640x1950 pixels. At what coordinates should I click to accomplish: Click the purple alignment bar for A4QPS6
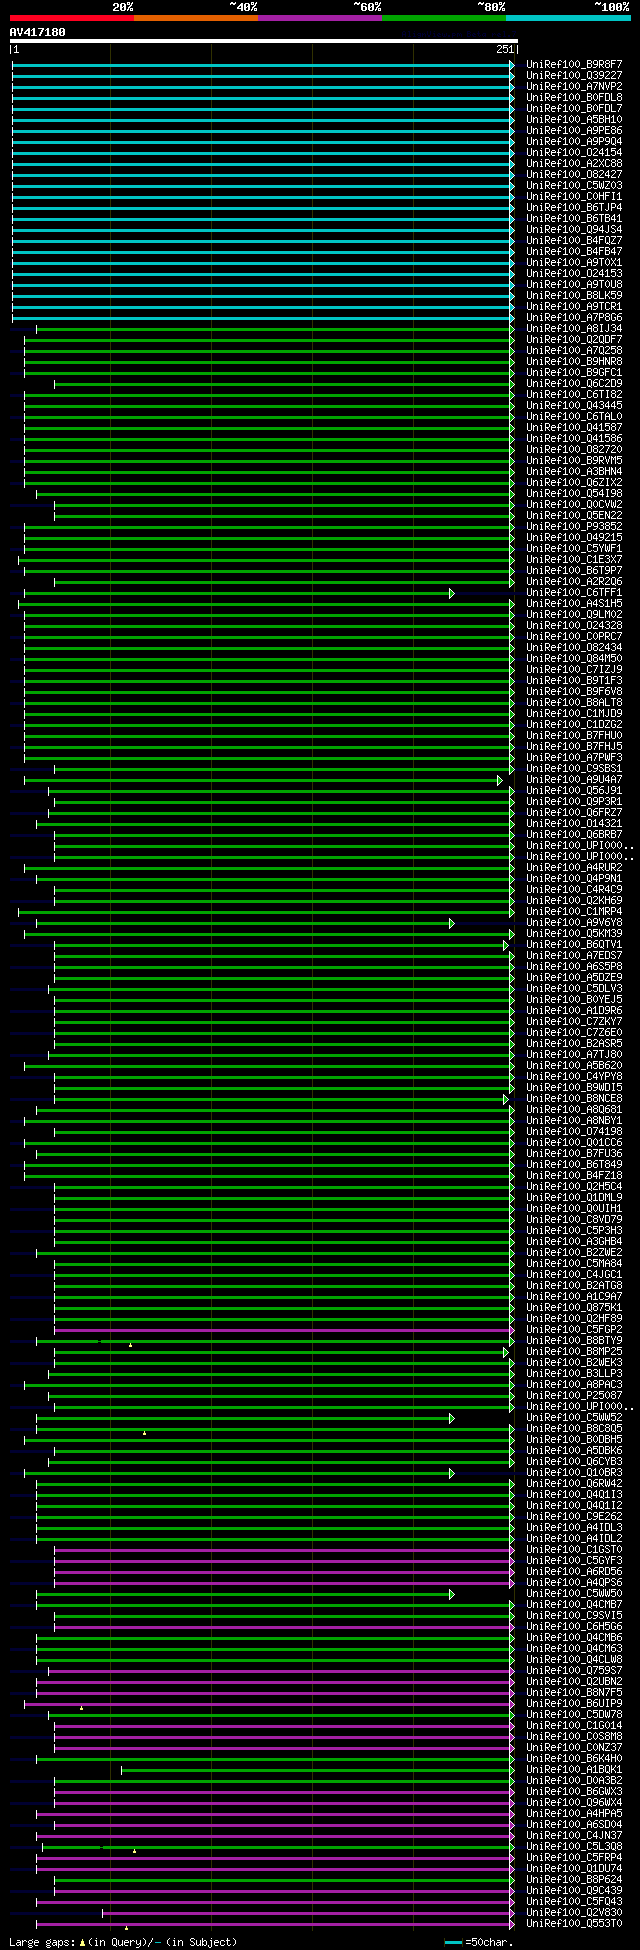[x=283, y=1583]
